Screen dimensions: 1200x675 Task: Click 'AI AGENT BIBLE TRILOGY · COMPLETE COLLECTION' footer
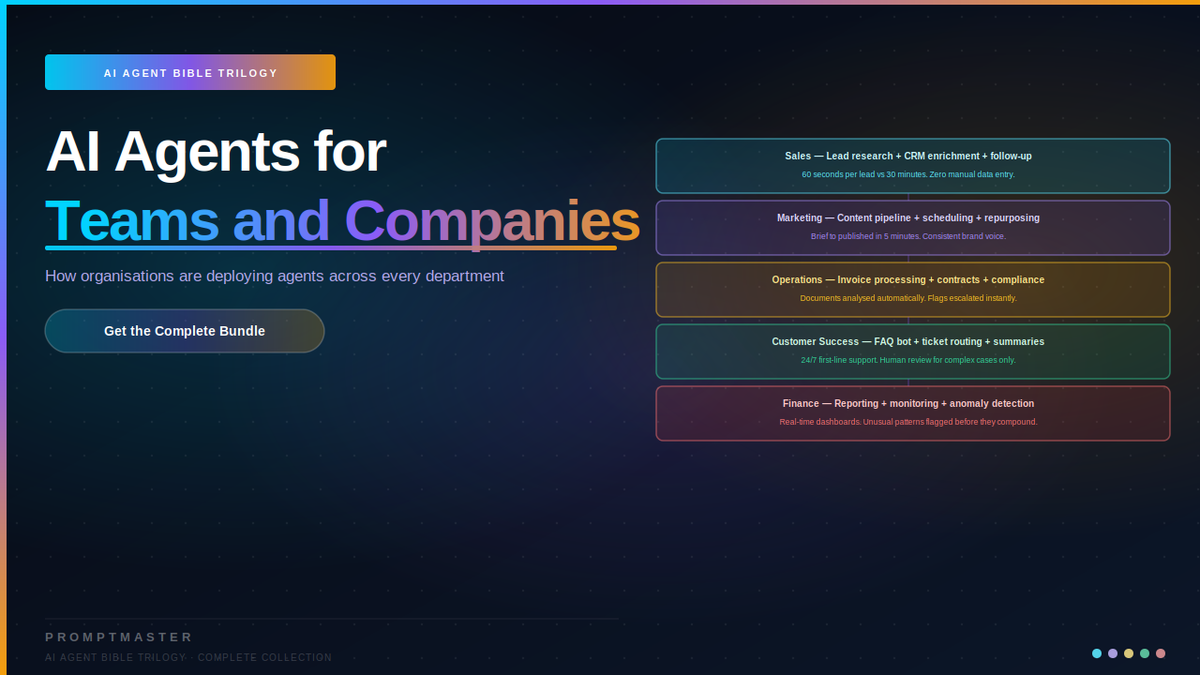188,658
